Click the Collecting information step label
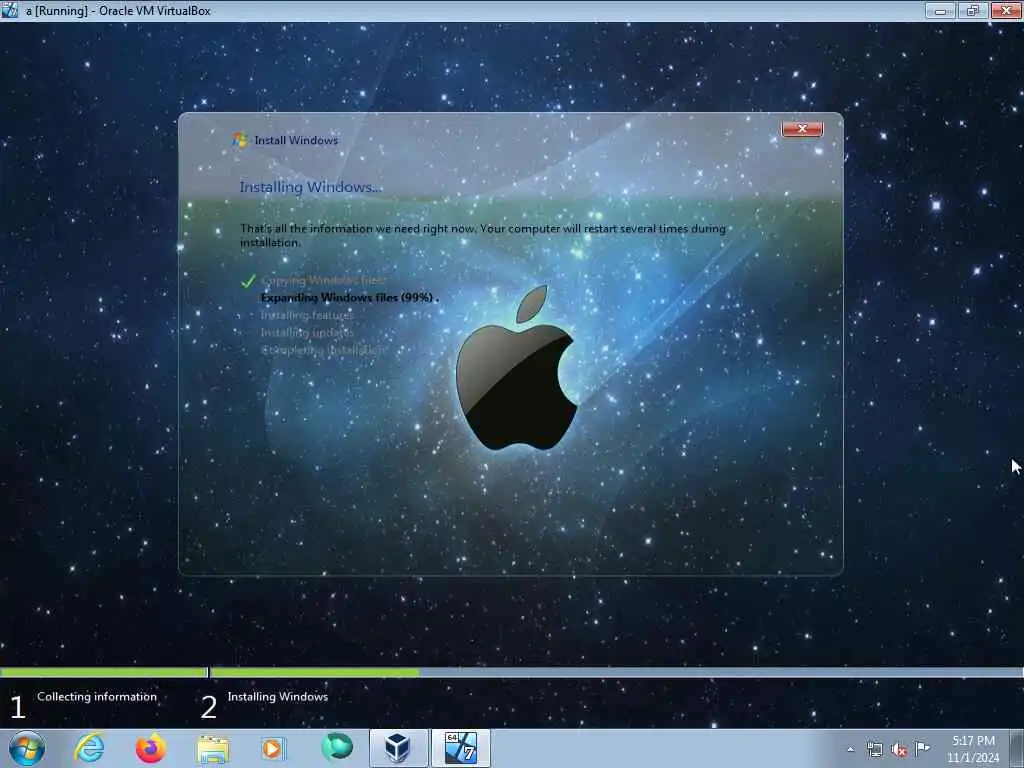Screen dimensions: 1024x768 [97, 697]
